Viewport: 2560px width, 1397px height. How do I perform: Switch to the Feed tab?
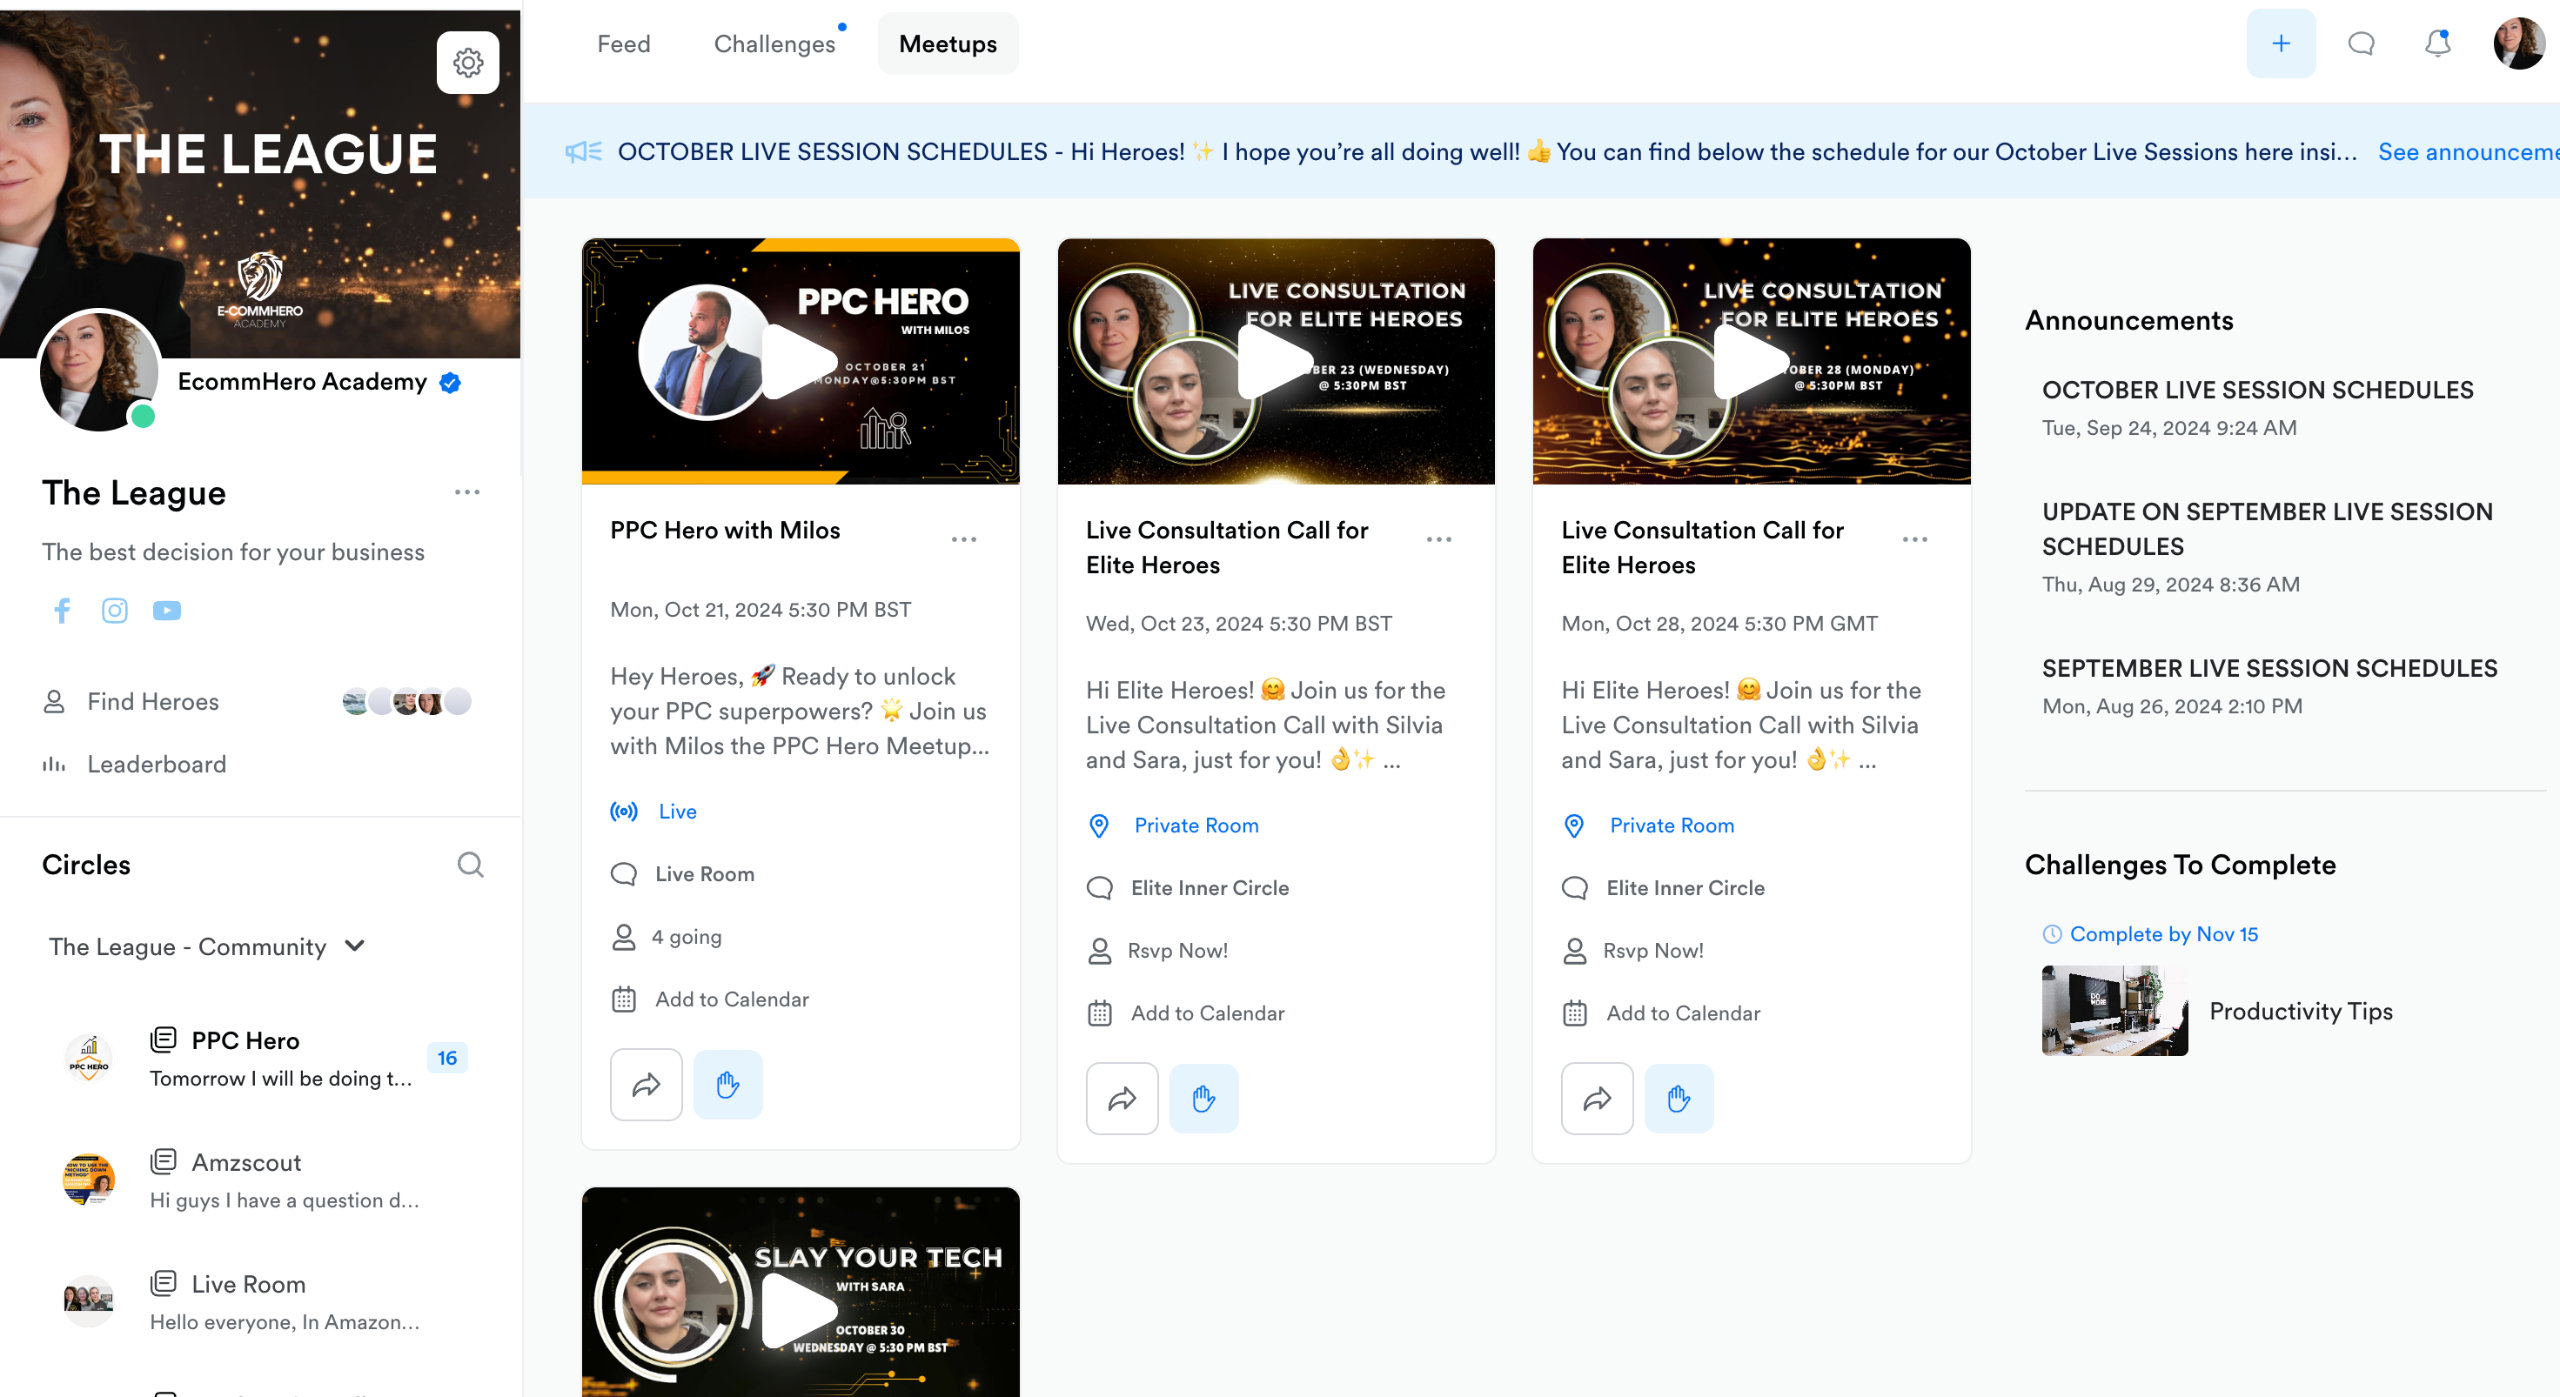pos(623,44)
